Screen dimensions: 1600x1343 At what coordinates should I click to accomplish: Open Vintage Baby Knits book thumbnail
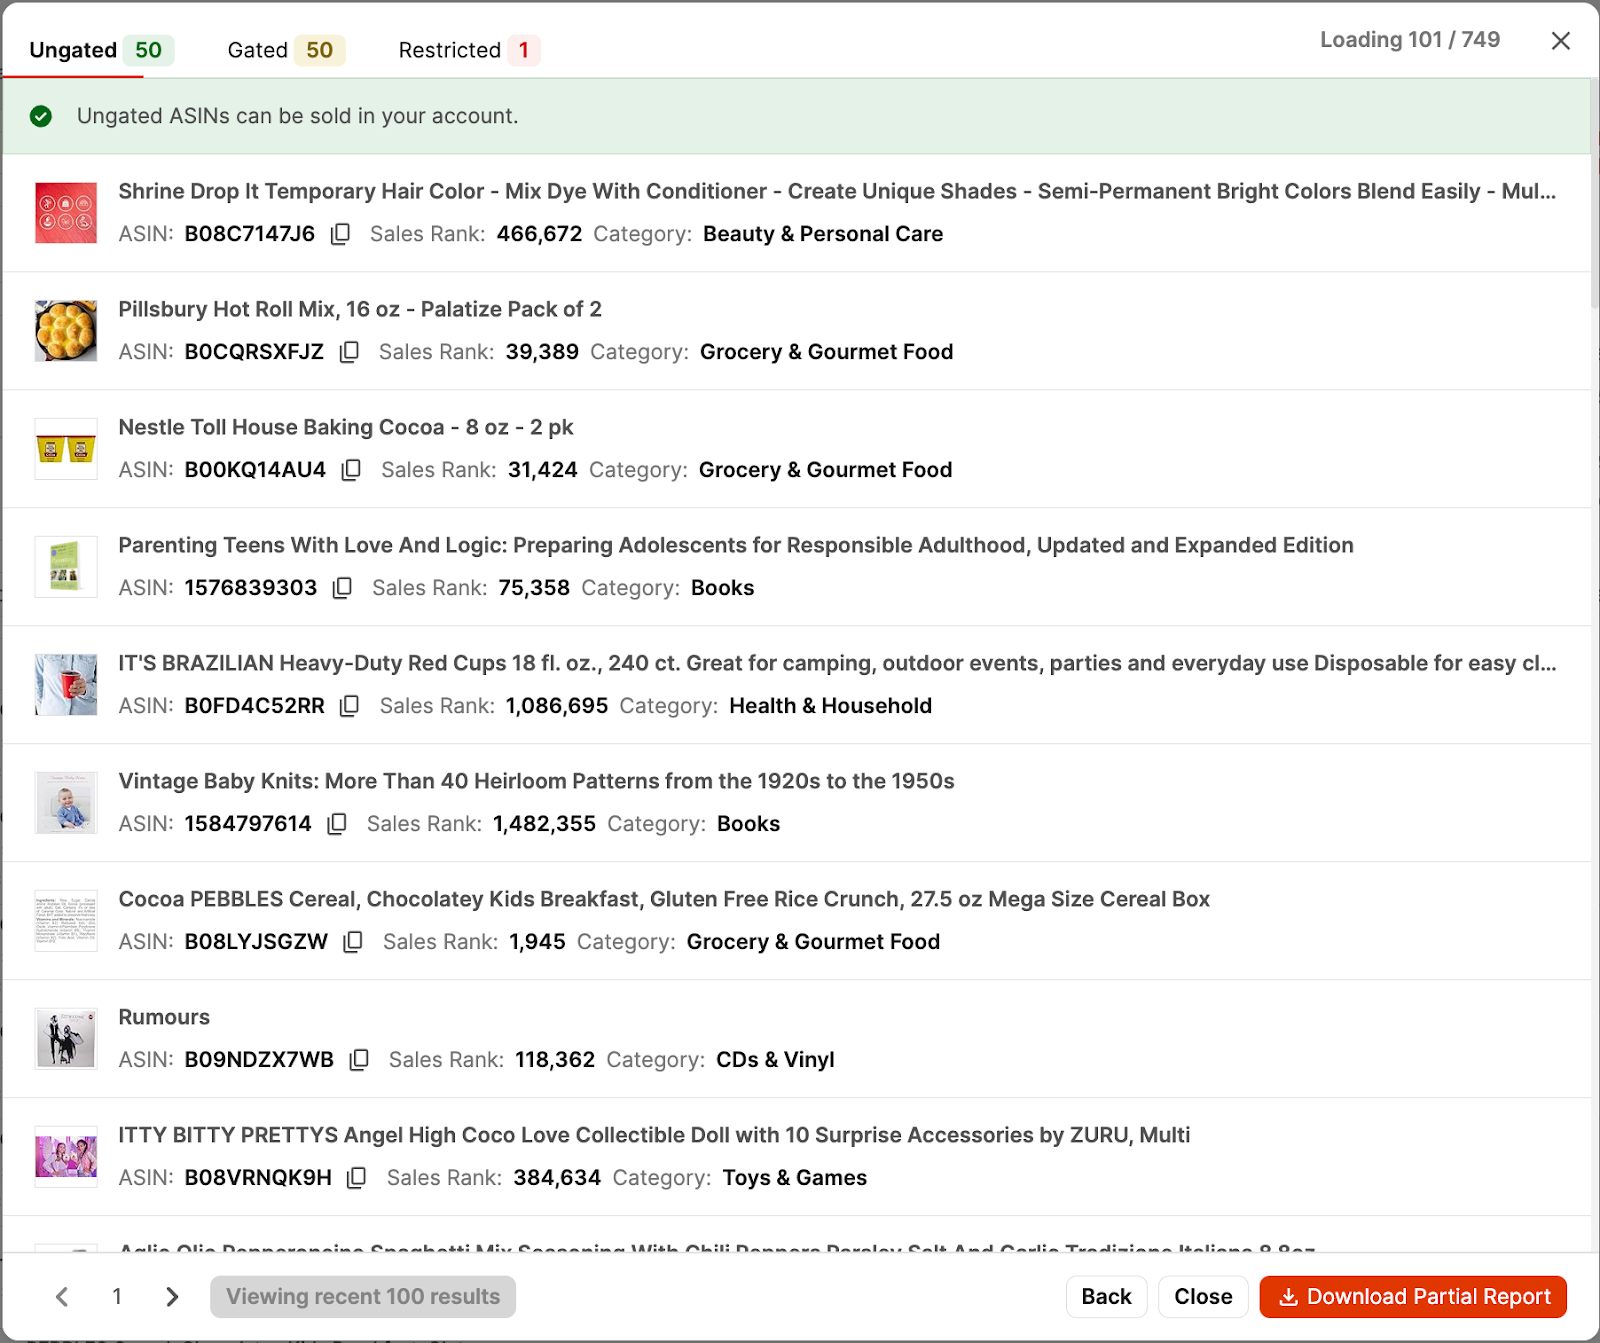pos(66,803)
